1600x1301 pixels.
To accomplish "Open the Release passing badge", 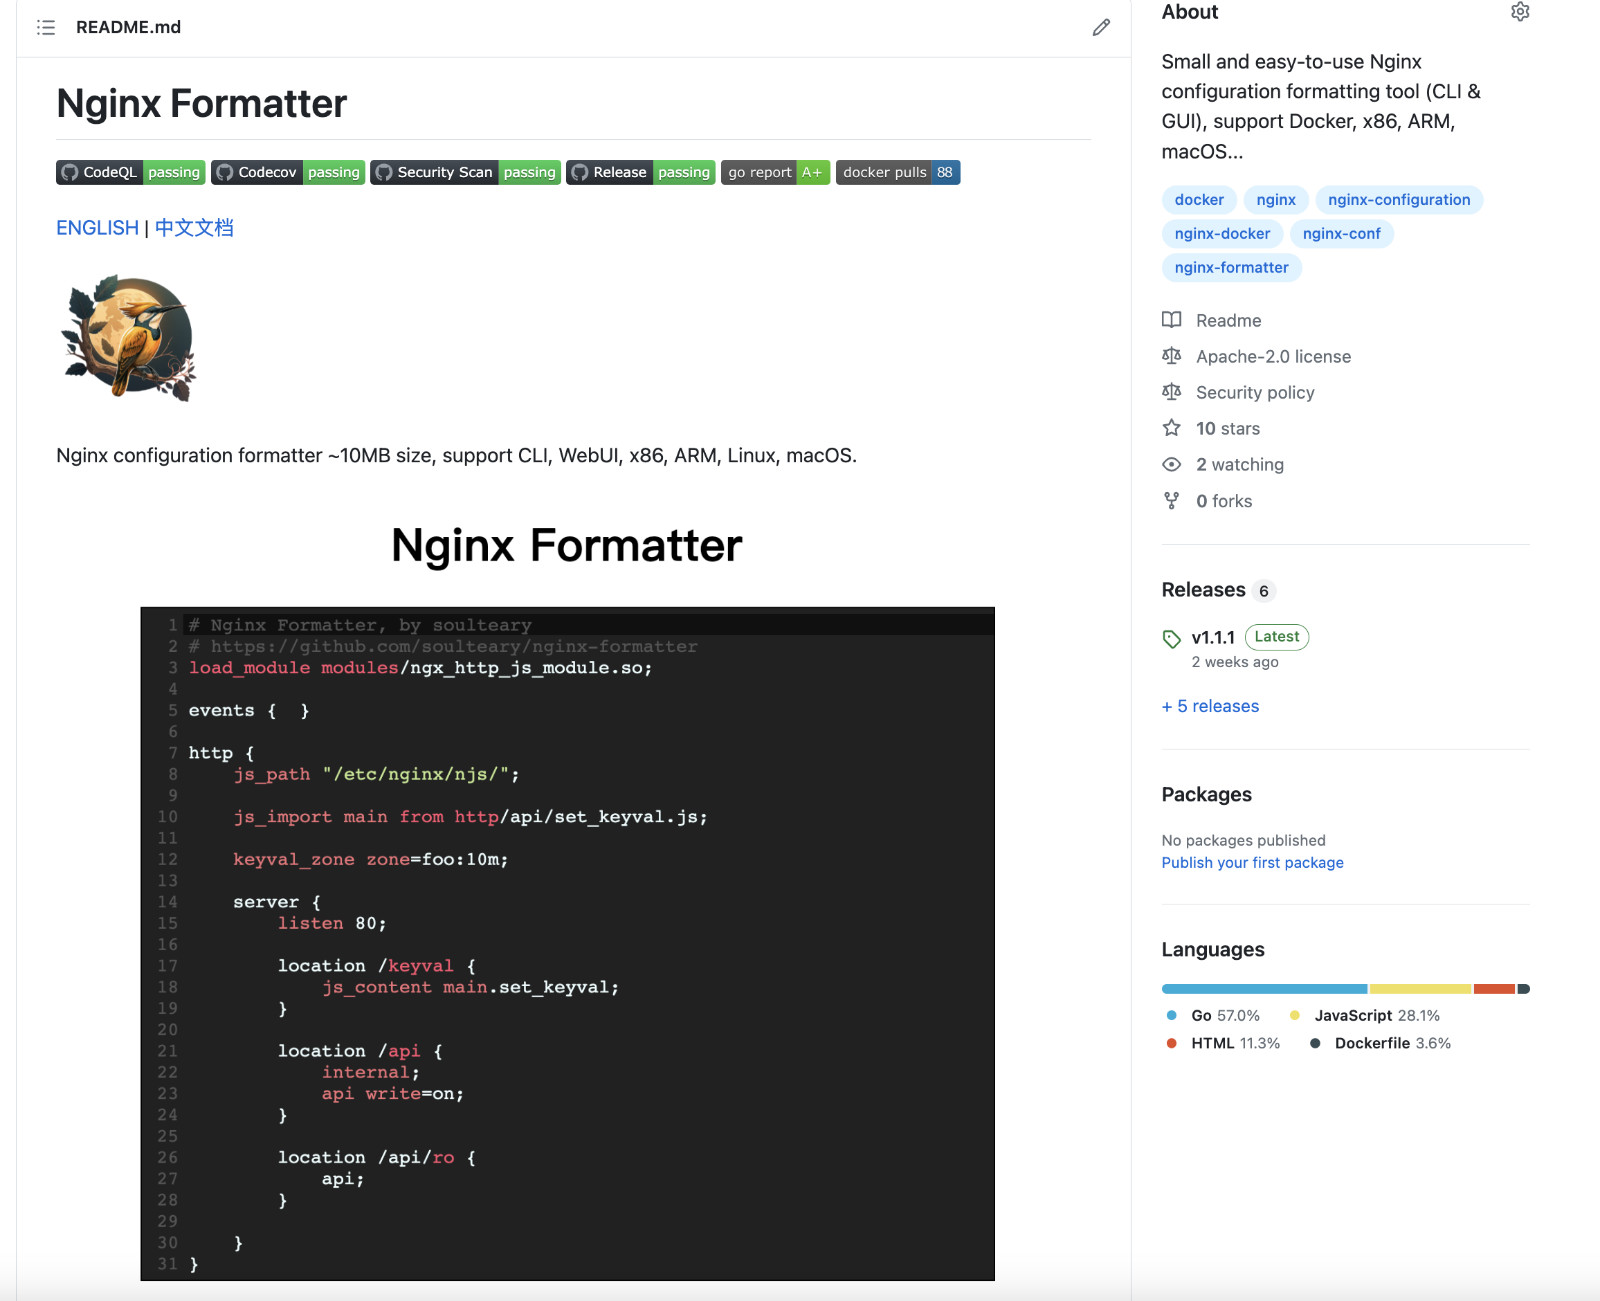I will 641,172.
